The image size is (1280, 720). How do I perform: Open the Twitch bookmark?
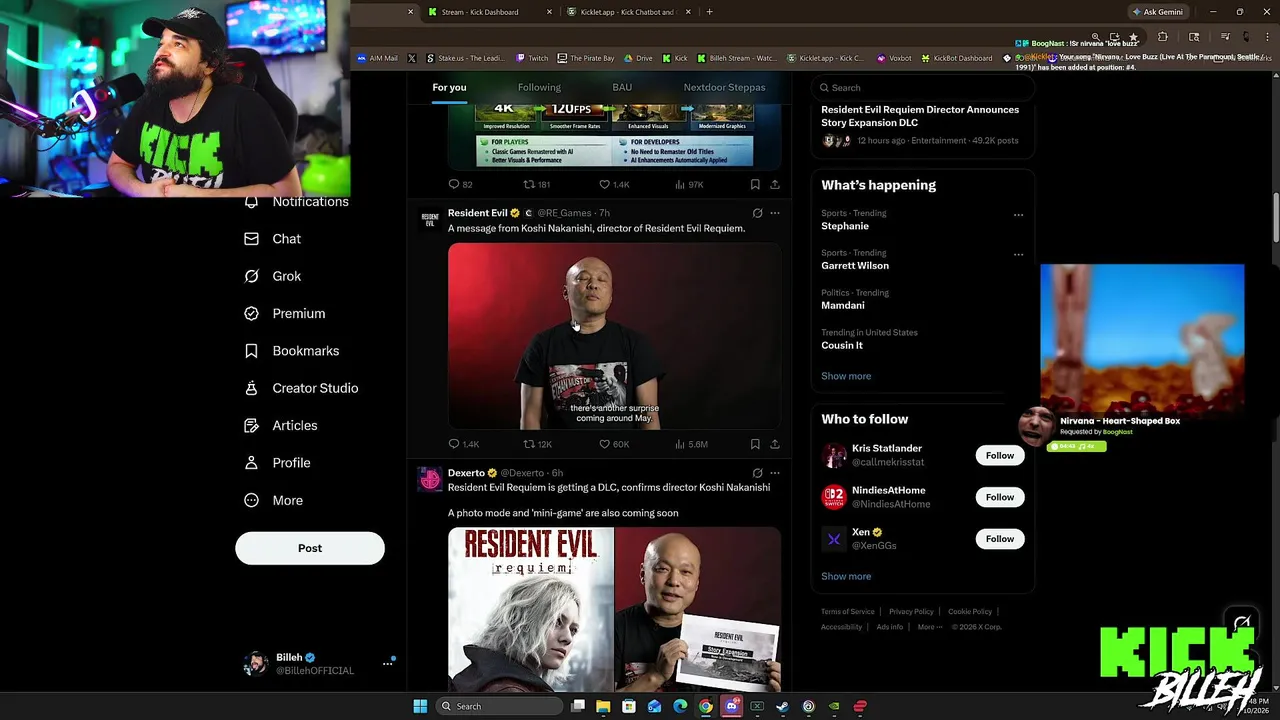533,58
